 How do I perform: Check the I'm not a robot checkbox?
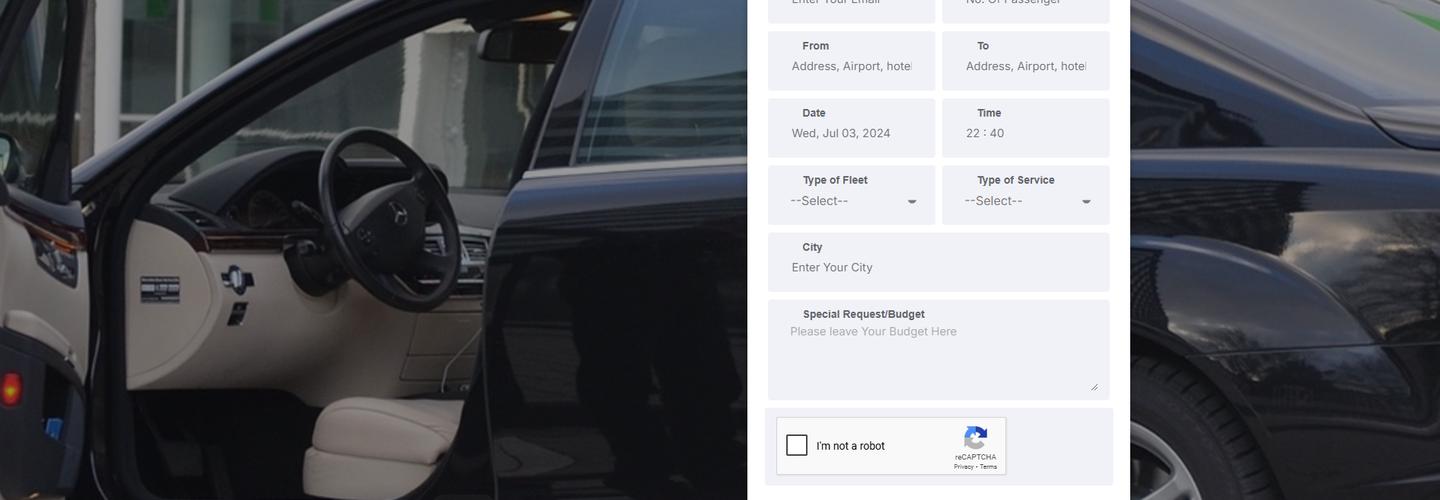797,446
